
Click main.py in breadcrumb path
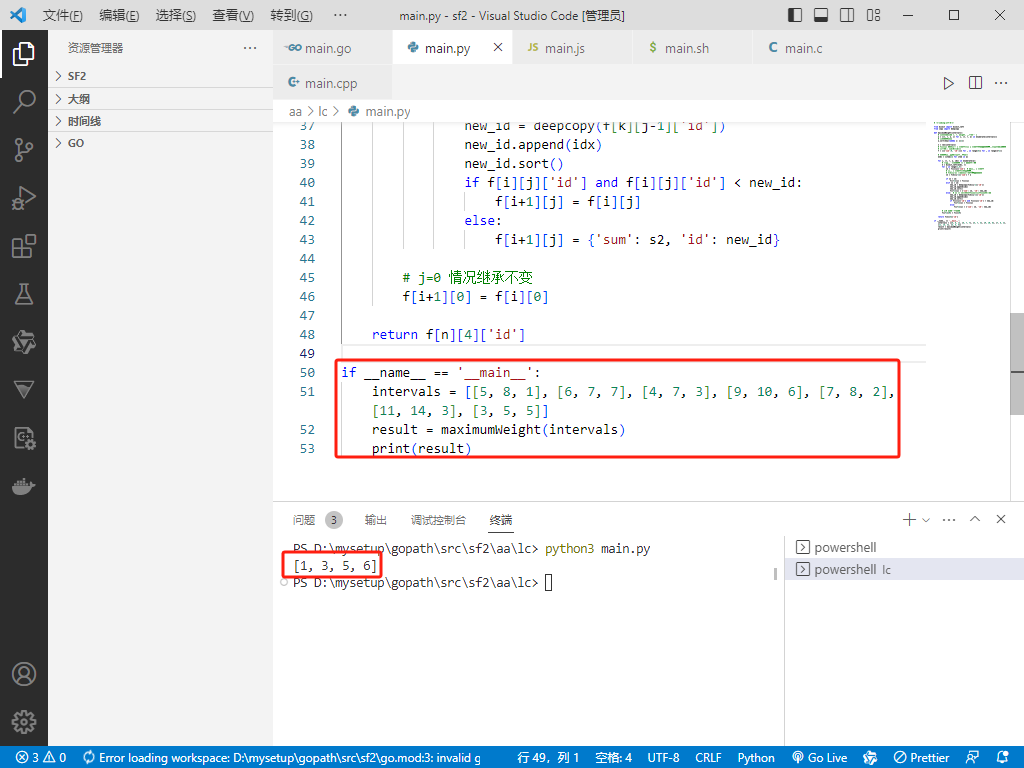pyautogui.click(x=387, y=112)
